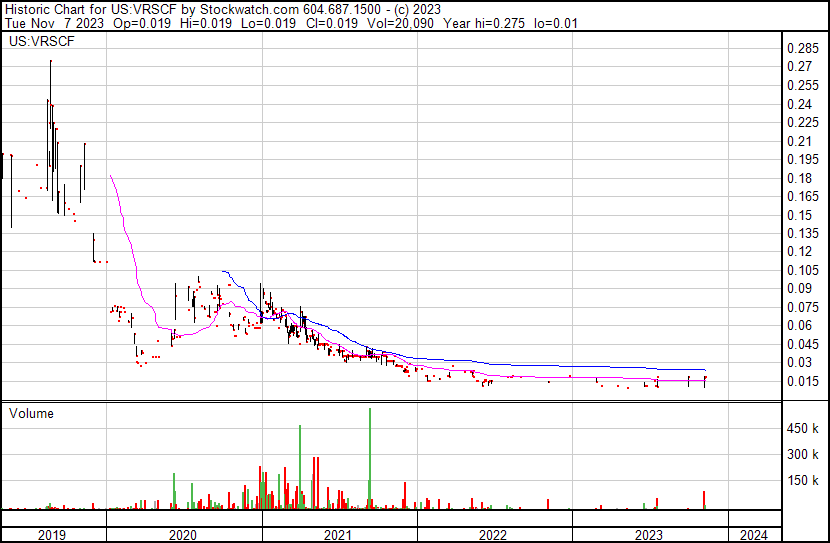Click the 2019 year label
The image size is (830, 543).
point(51,535)
